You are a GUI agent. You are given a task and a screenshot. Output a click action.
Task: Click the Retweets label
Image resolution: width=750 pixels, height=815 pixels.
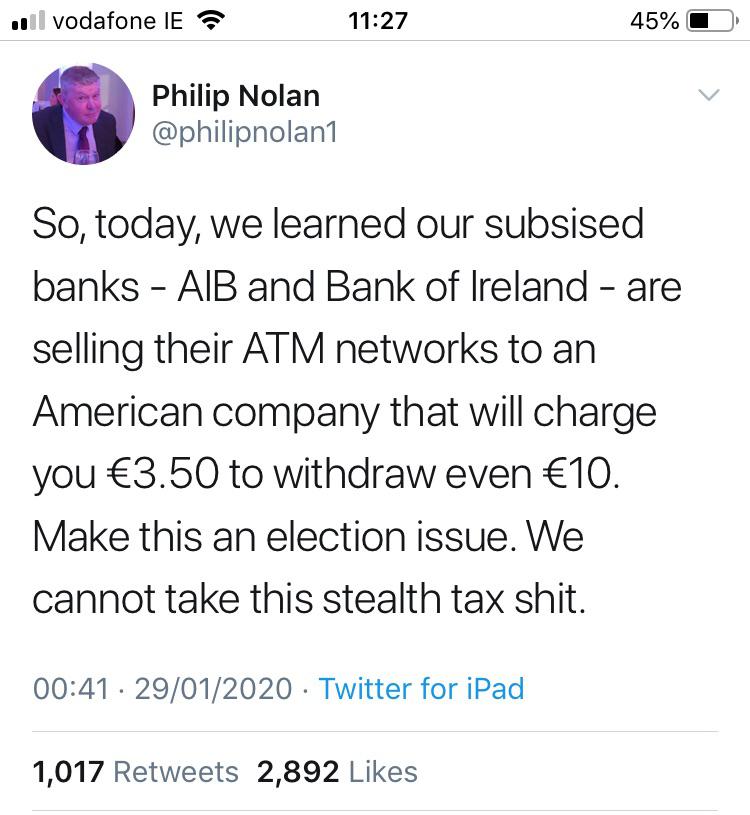pos(176,771)
